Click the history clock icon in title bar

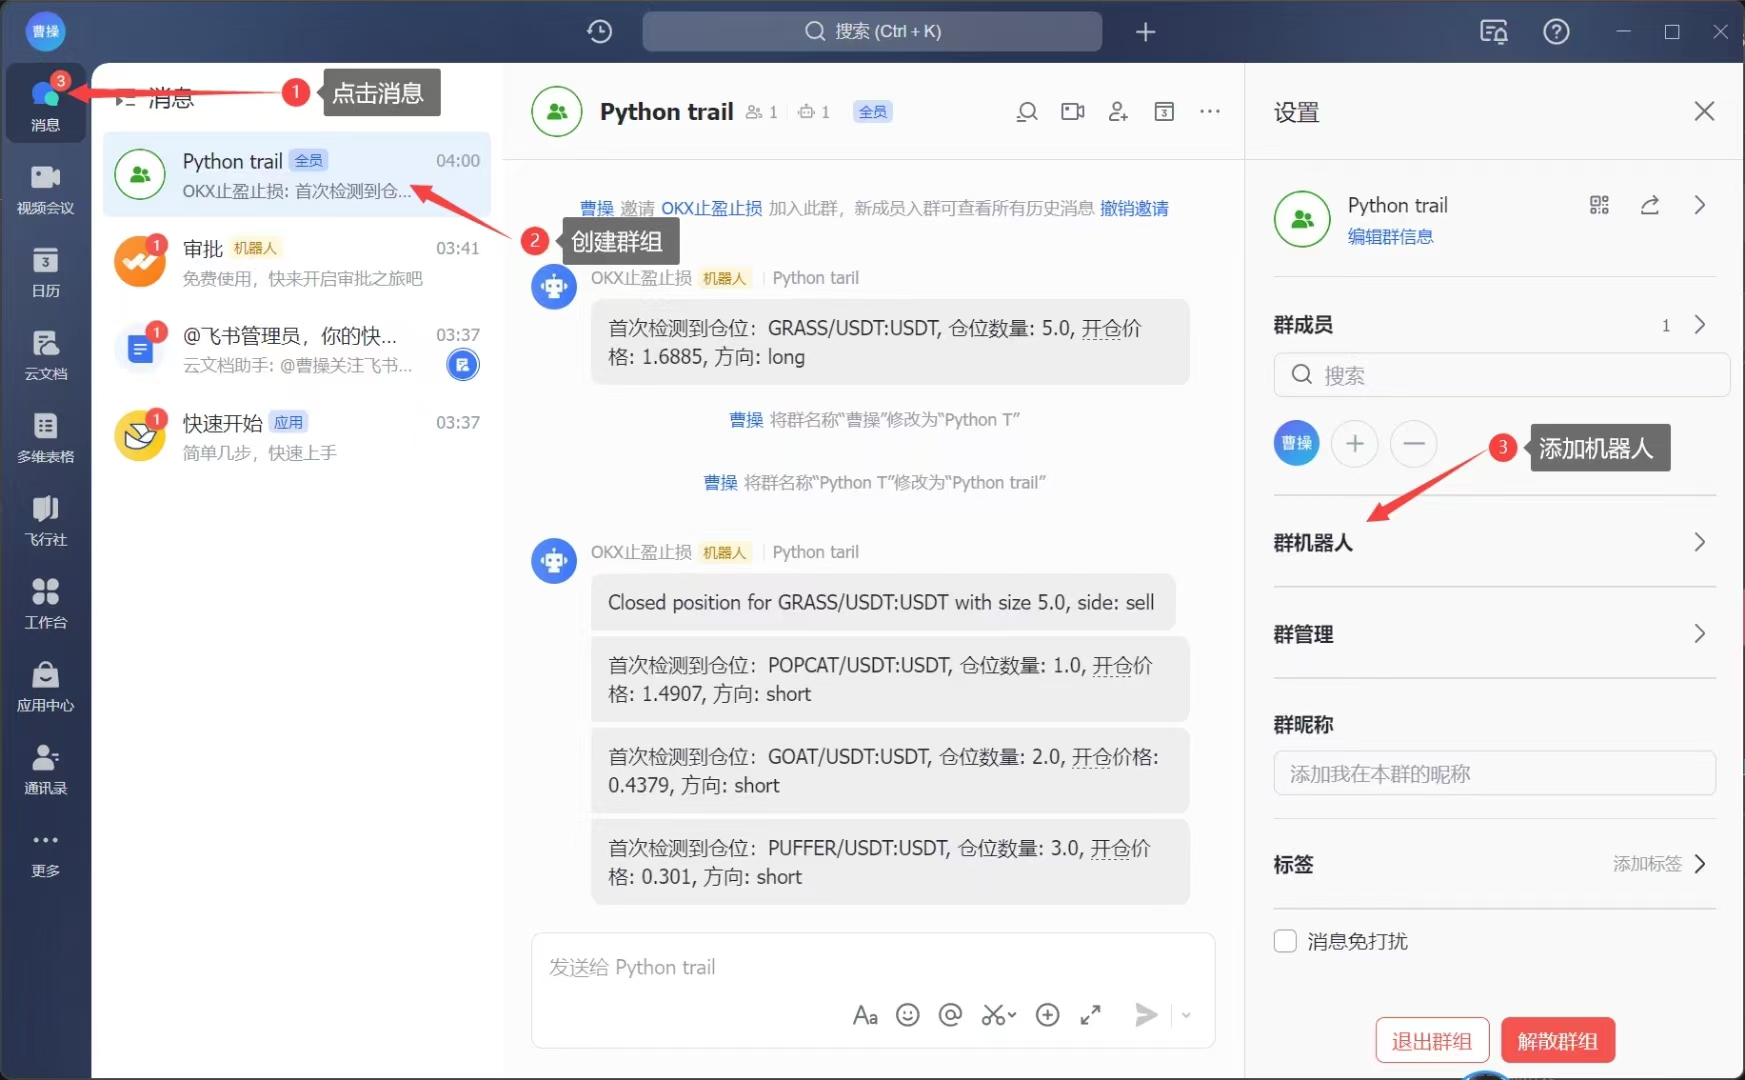[x=599, y=31]
